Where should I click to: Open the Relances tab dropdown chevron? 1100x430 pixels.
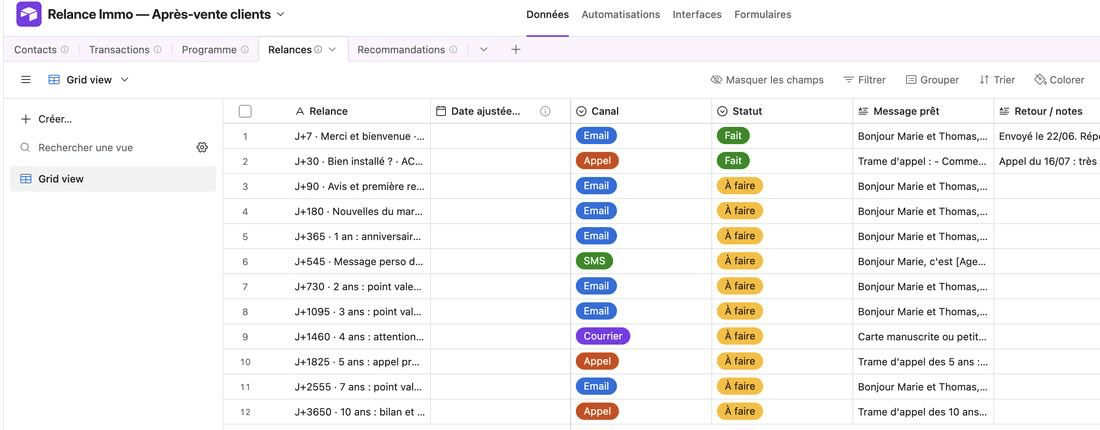tap(332, 50)
